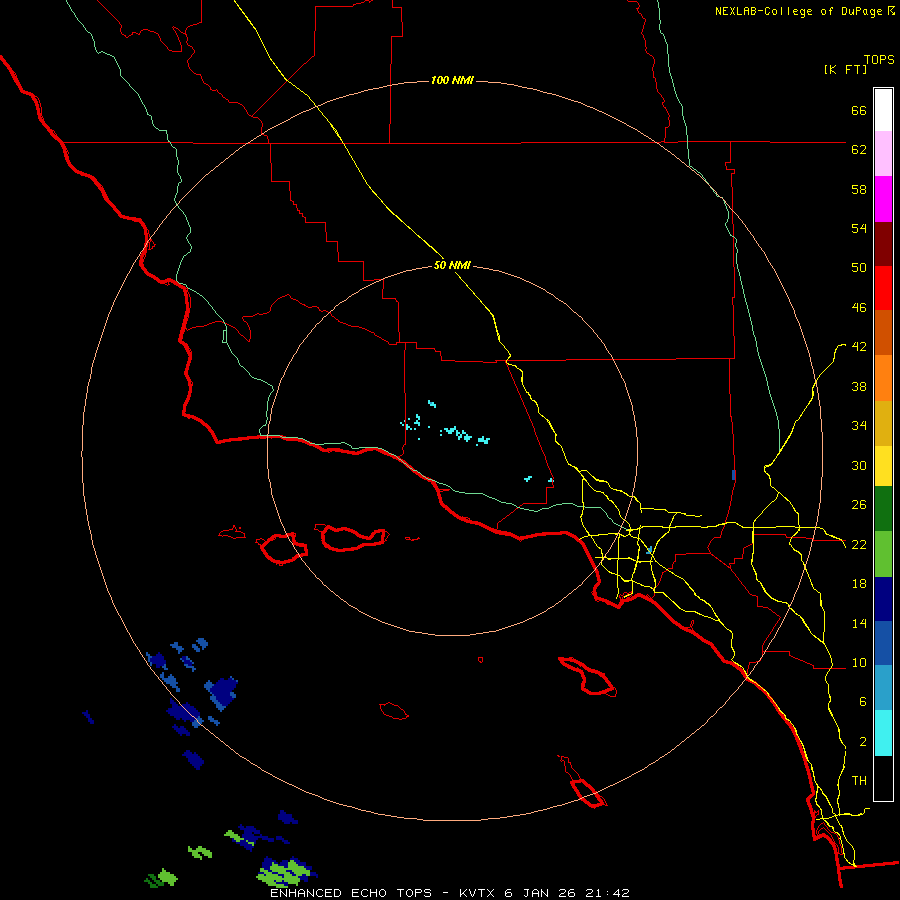Click the yellow legend swatch near 30

click(883, 466)
